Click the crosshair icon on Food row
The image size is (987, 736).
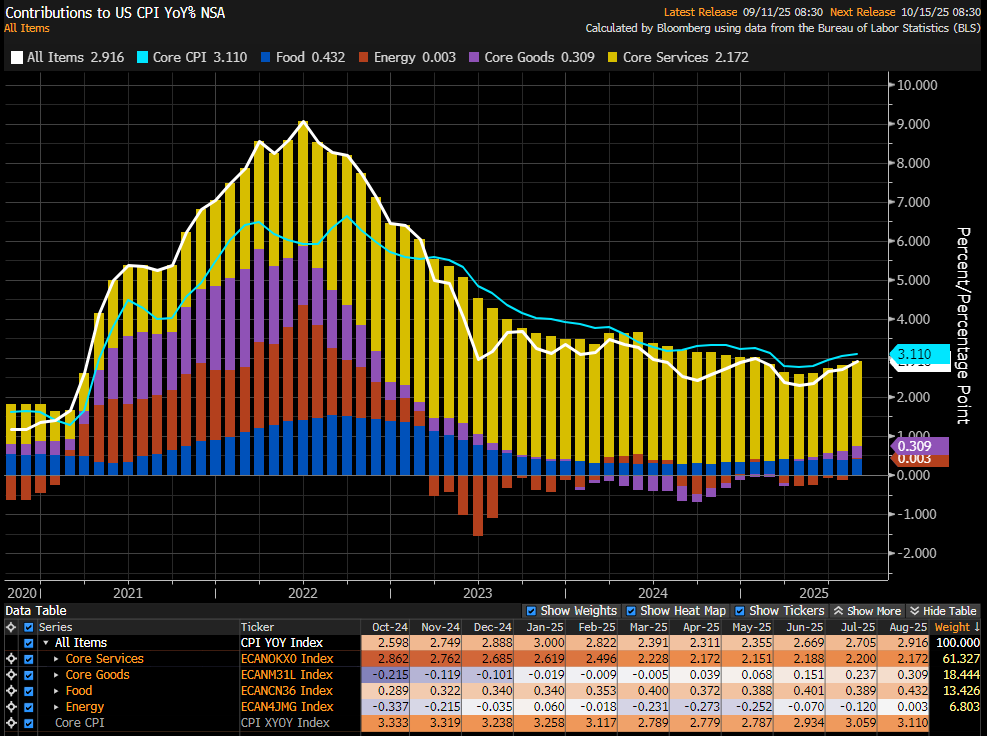11,691
